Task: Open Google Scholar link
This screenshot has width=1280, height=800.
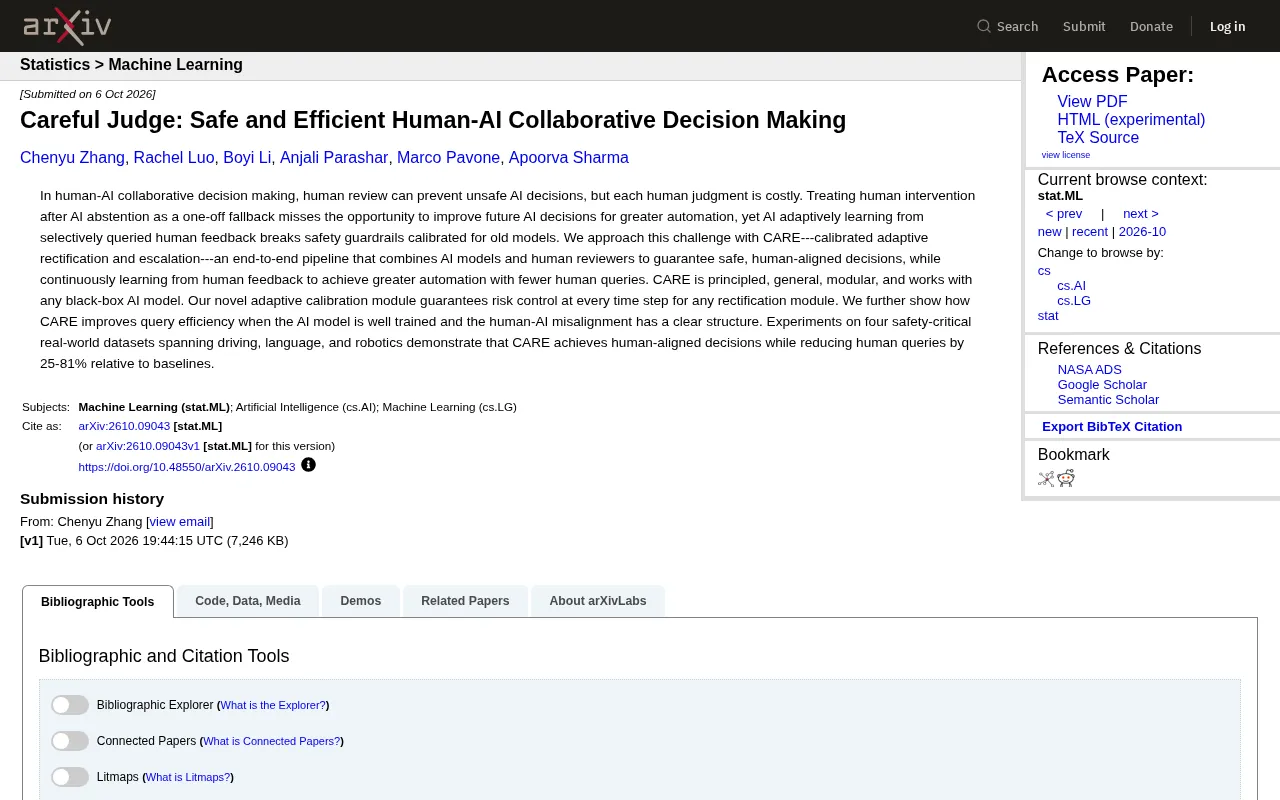Action: [x=1102, y=385]
